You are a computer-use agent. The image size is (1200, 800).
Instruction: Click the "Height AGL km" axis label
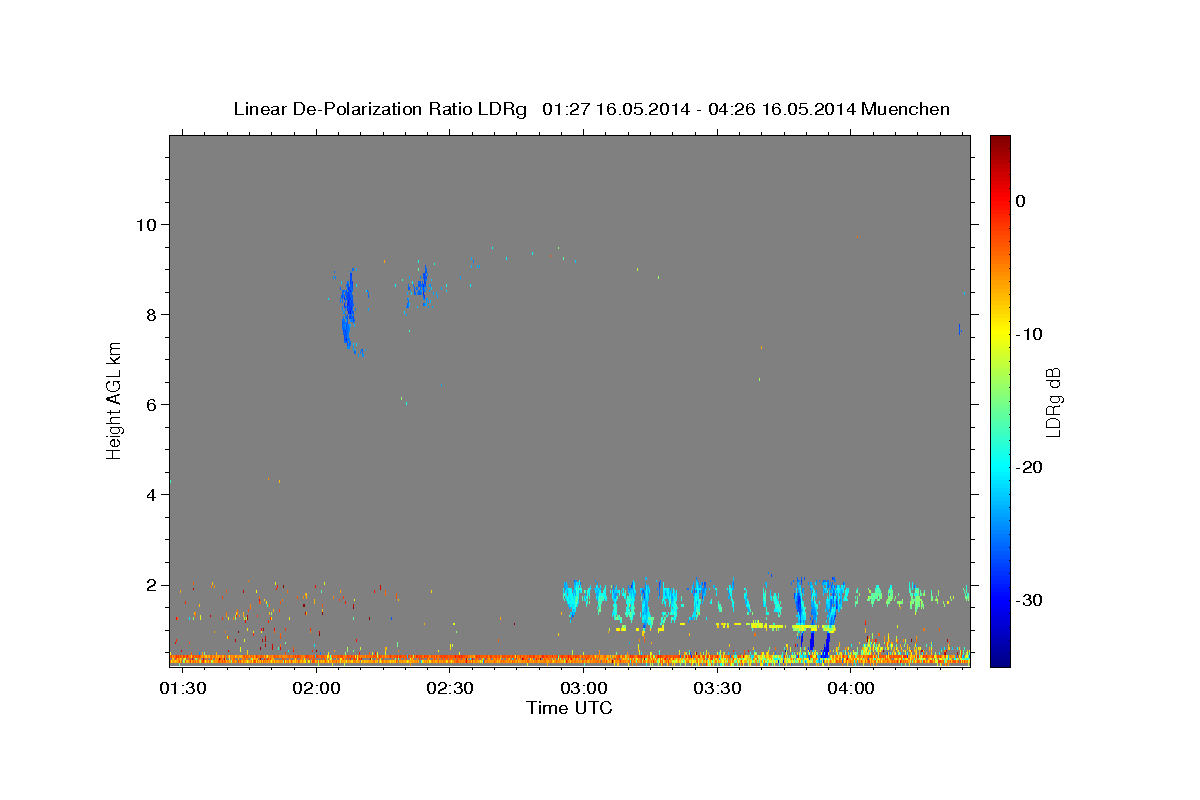(115, 399)
